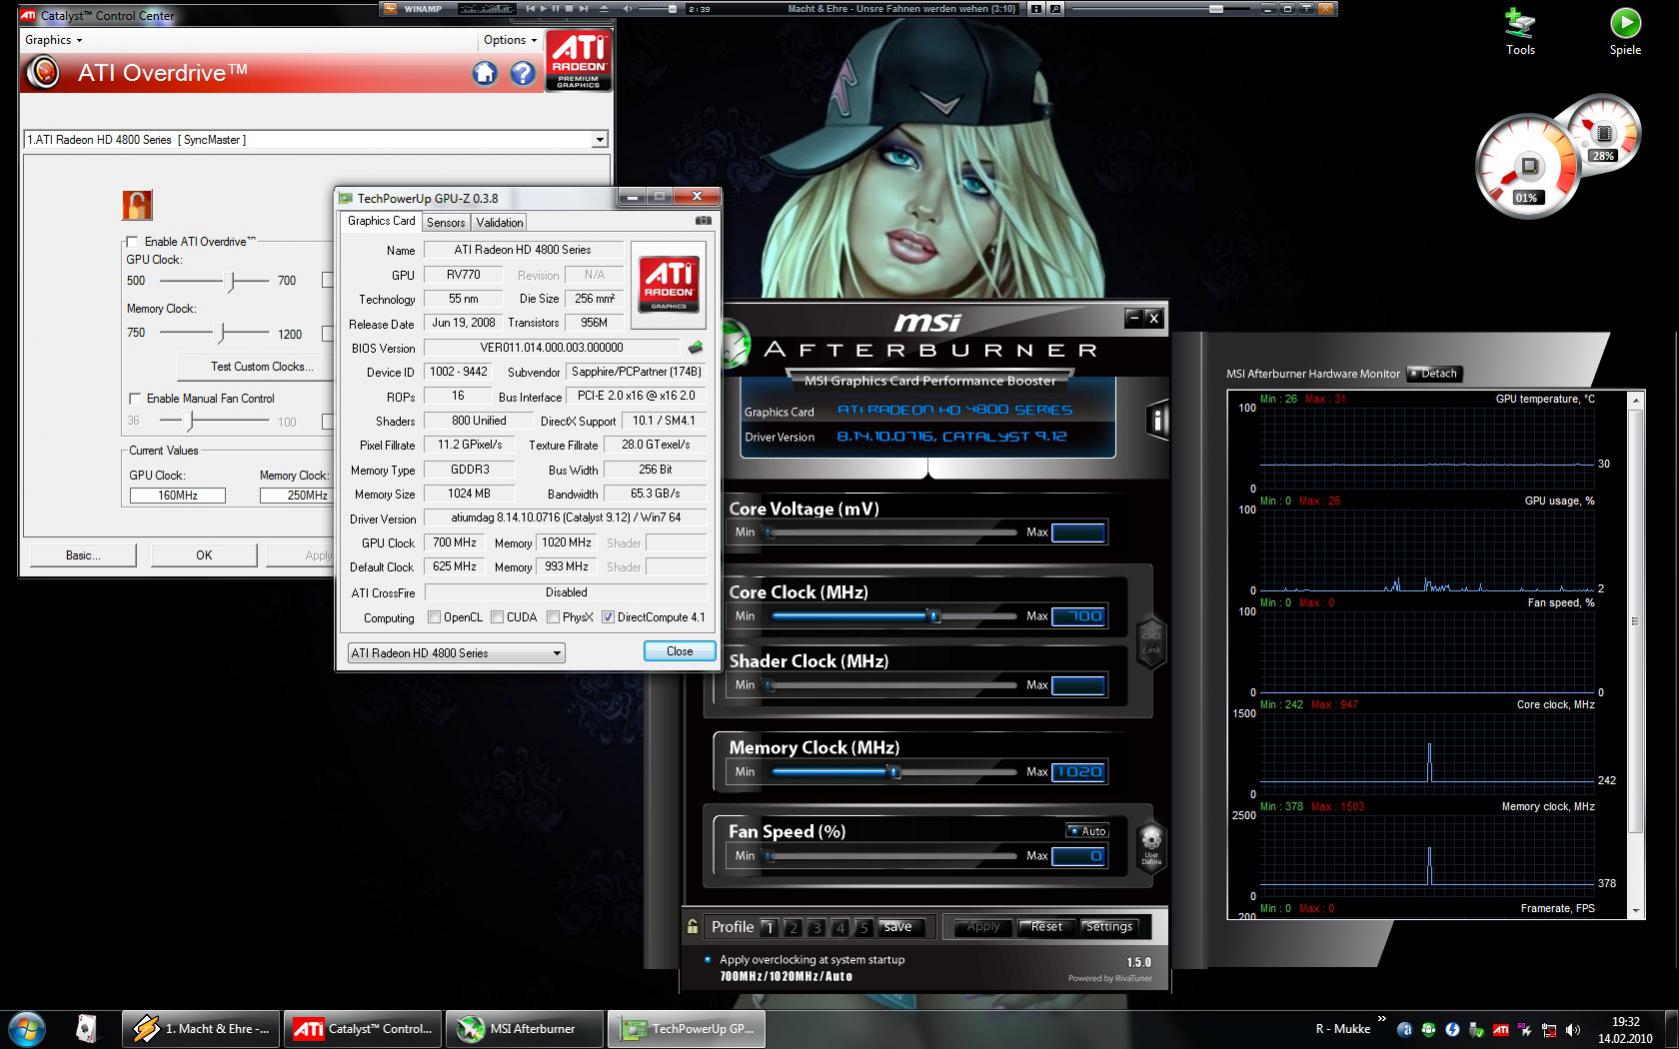Show hidden taskbar toolbar items chevron
The width and height of the screenshot is (1679, 1049).
coord(1382,1019)
